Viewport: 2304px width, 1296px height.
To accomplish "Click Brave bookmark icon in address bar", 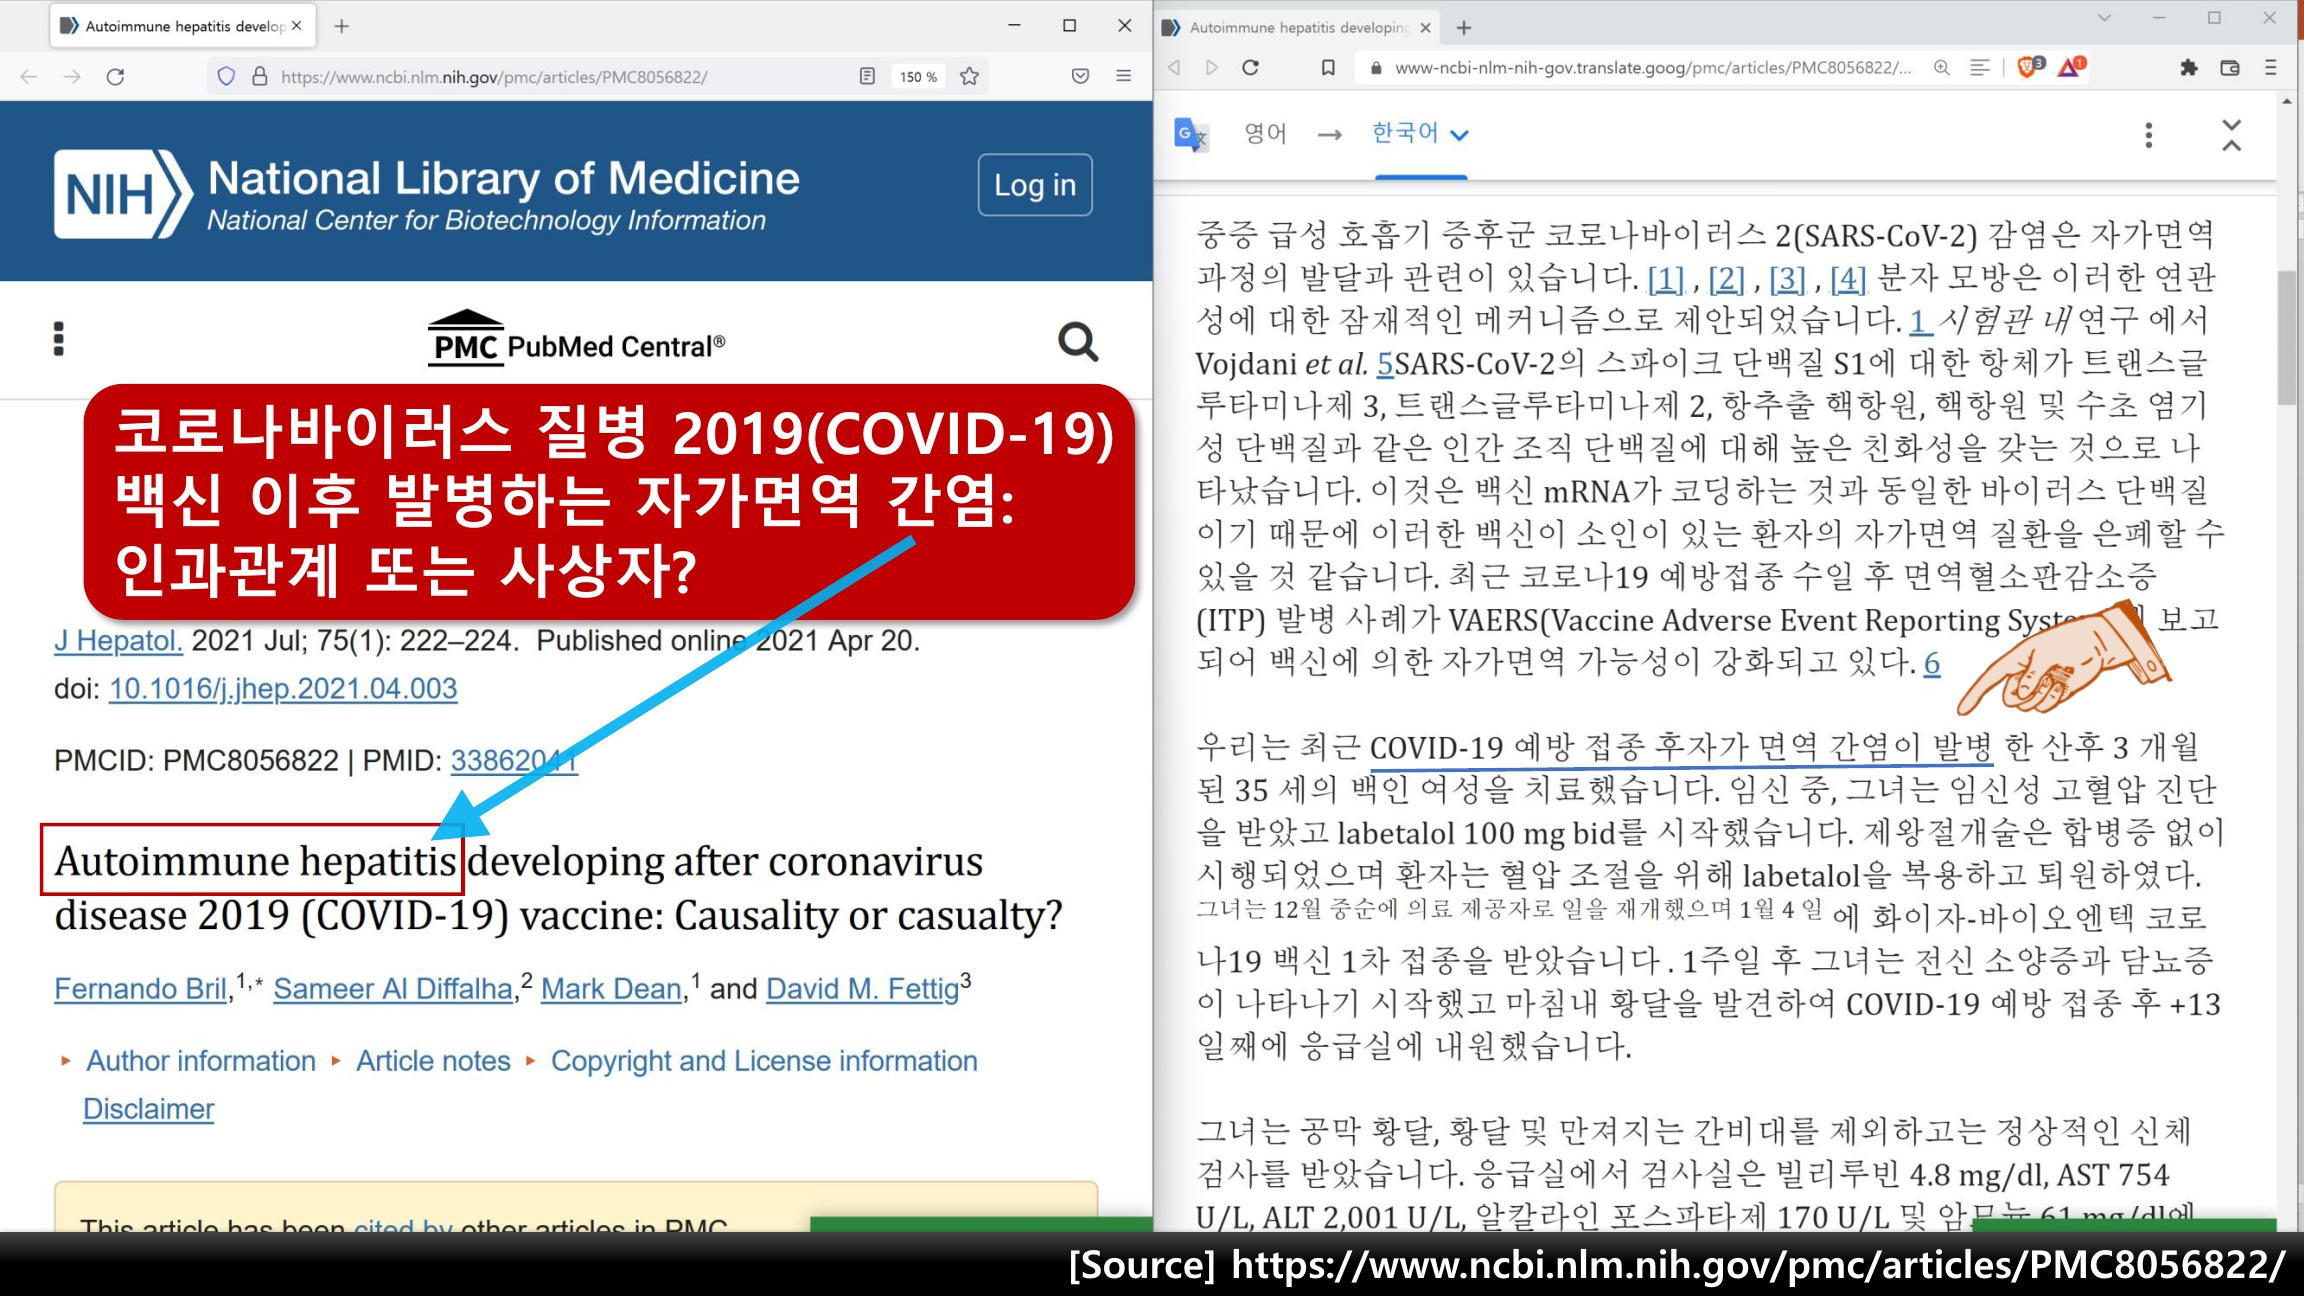I will tap(1328, 67).
